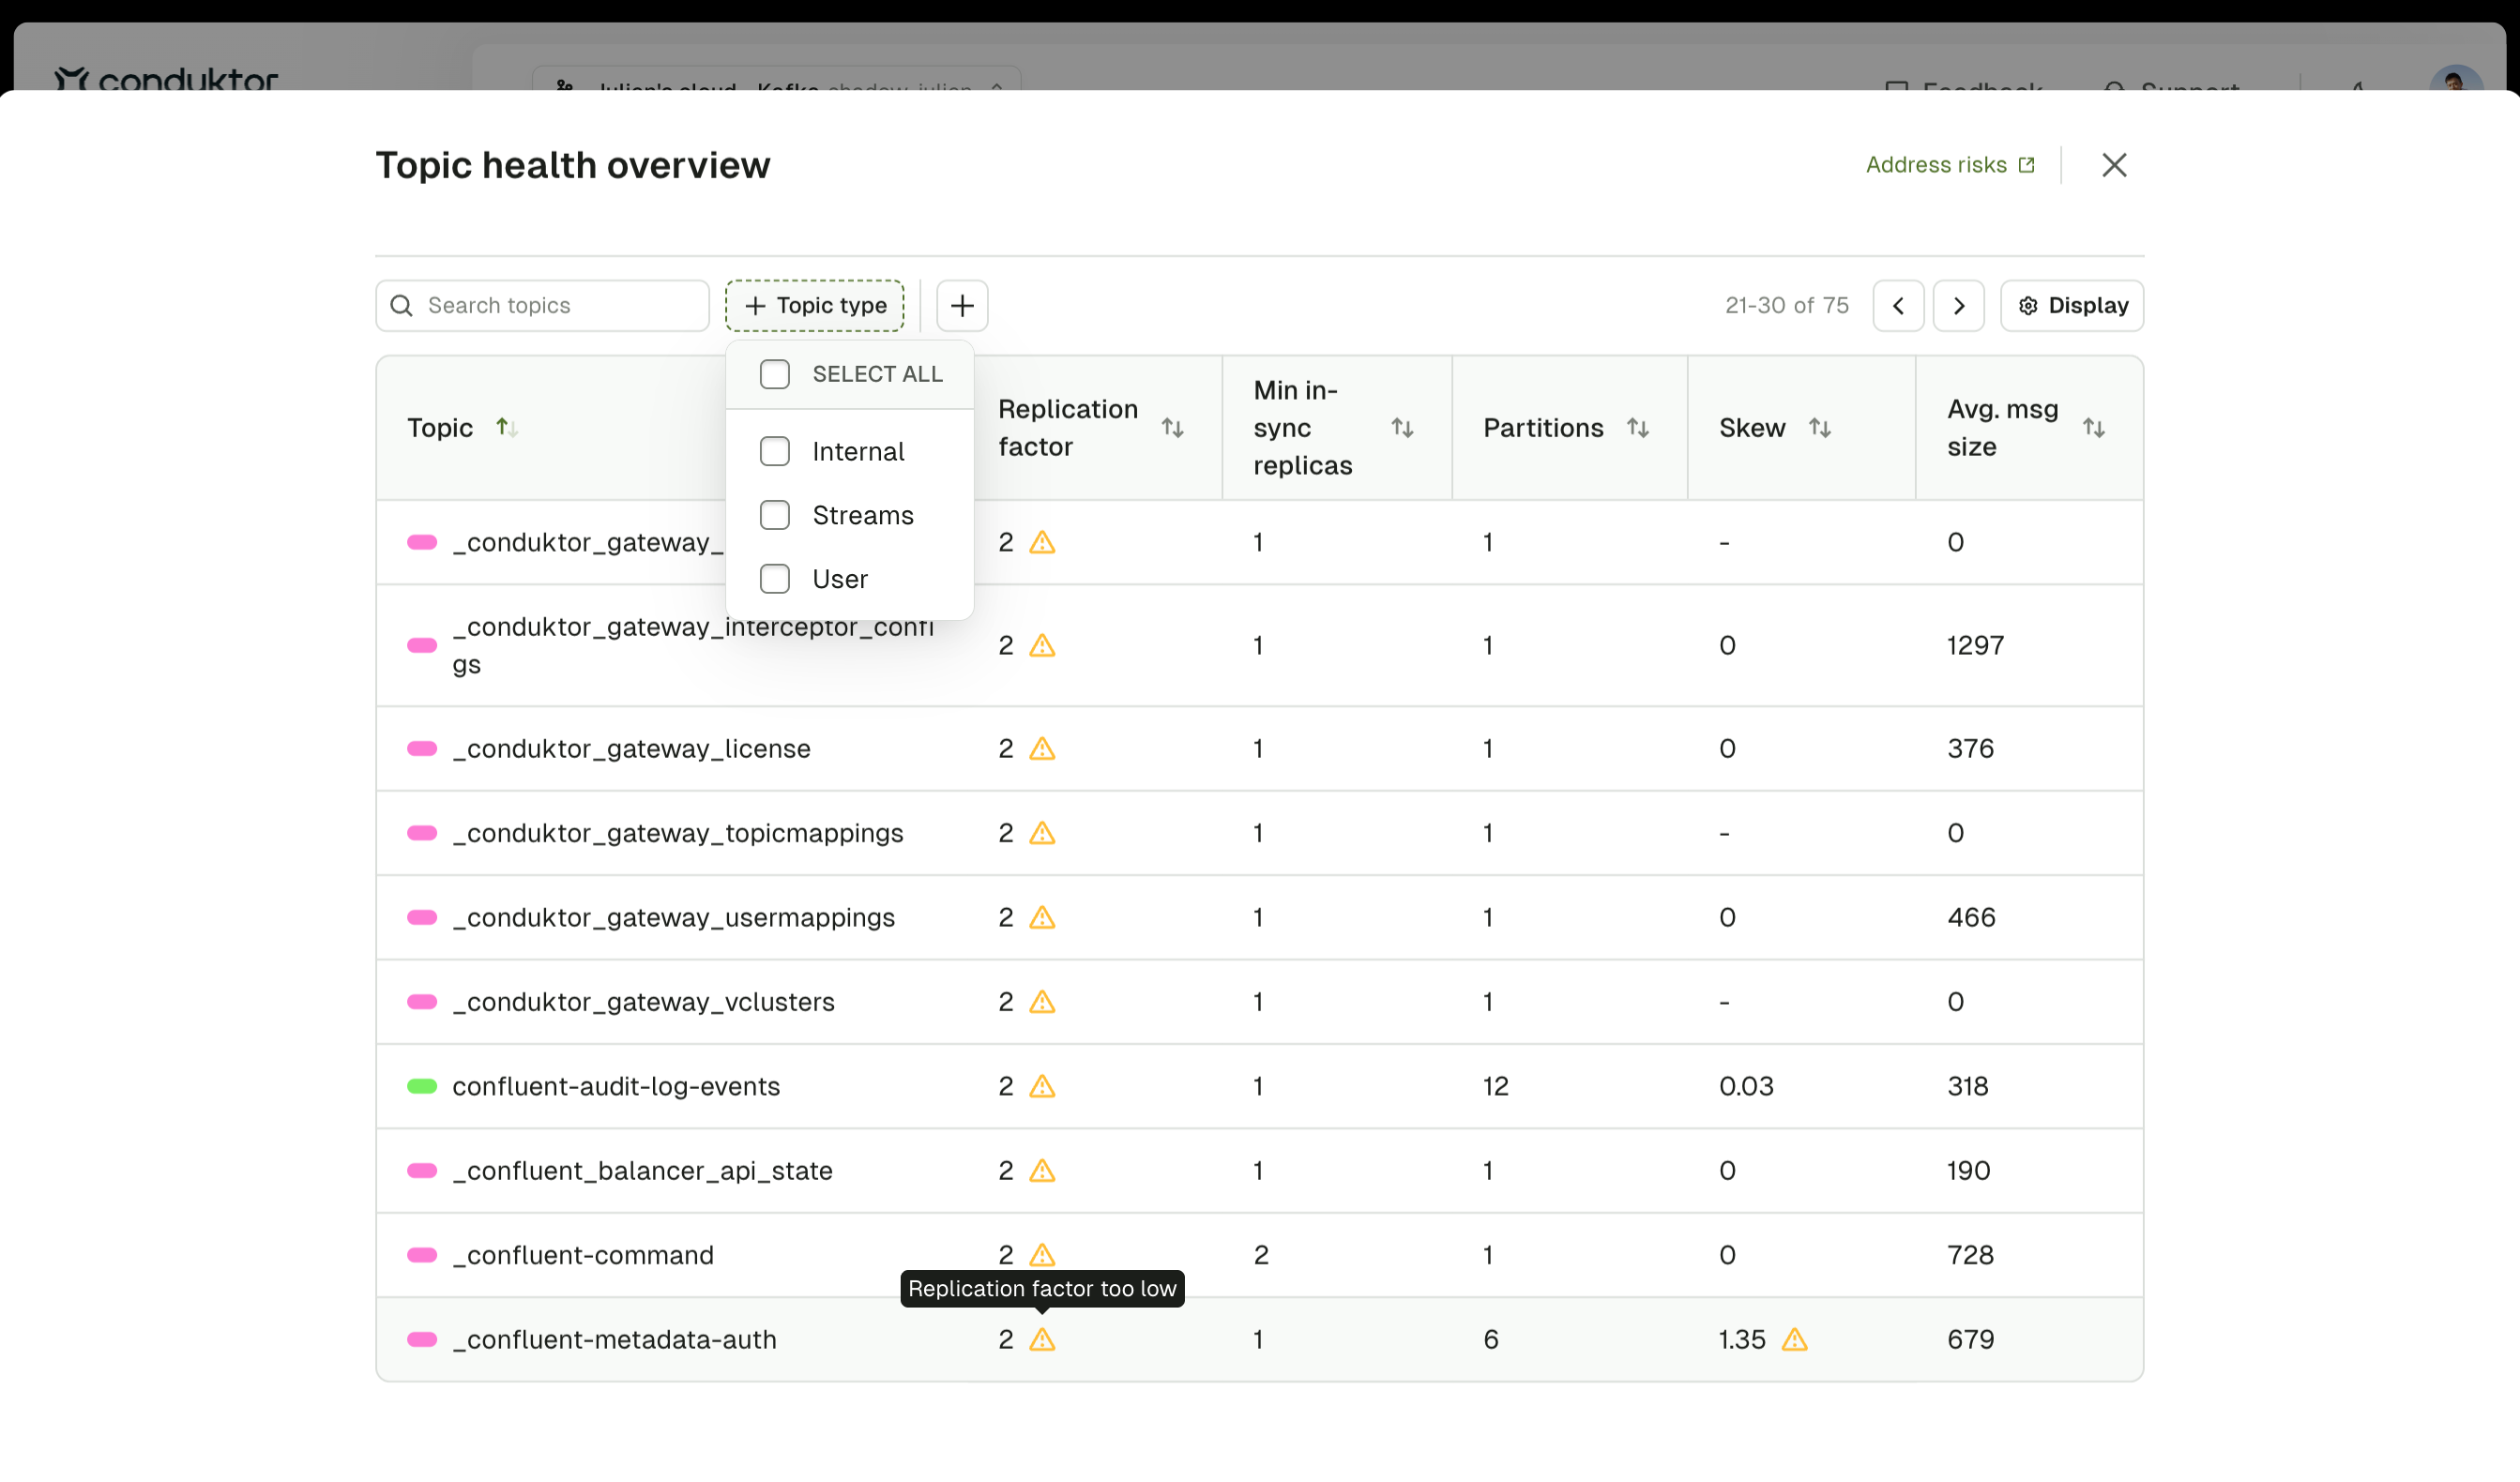Check the SELECT ALL checkbox
The width and height of the screenshot is (2520, 1482).
(x=775, y=373)
